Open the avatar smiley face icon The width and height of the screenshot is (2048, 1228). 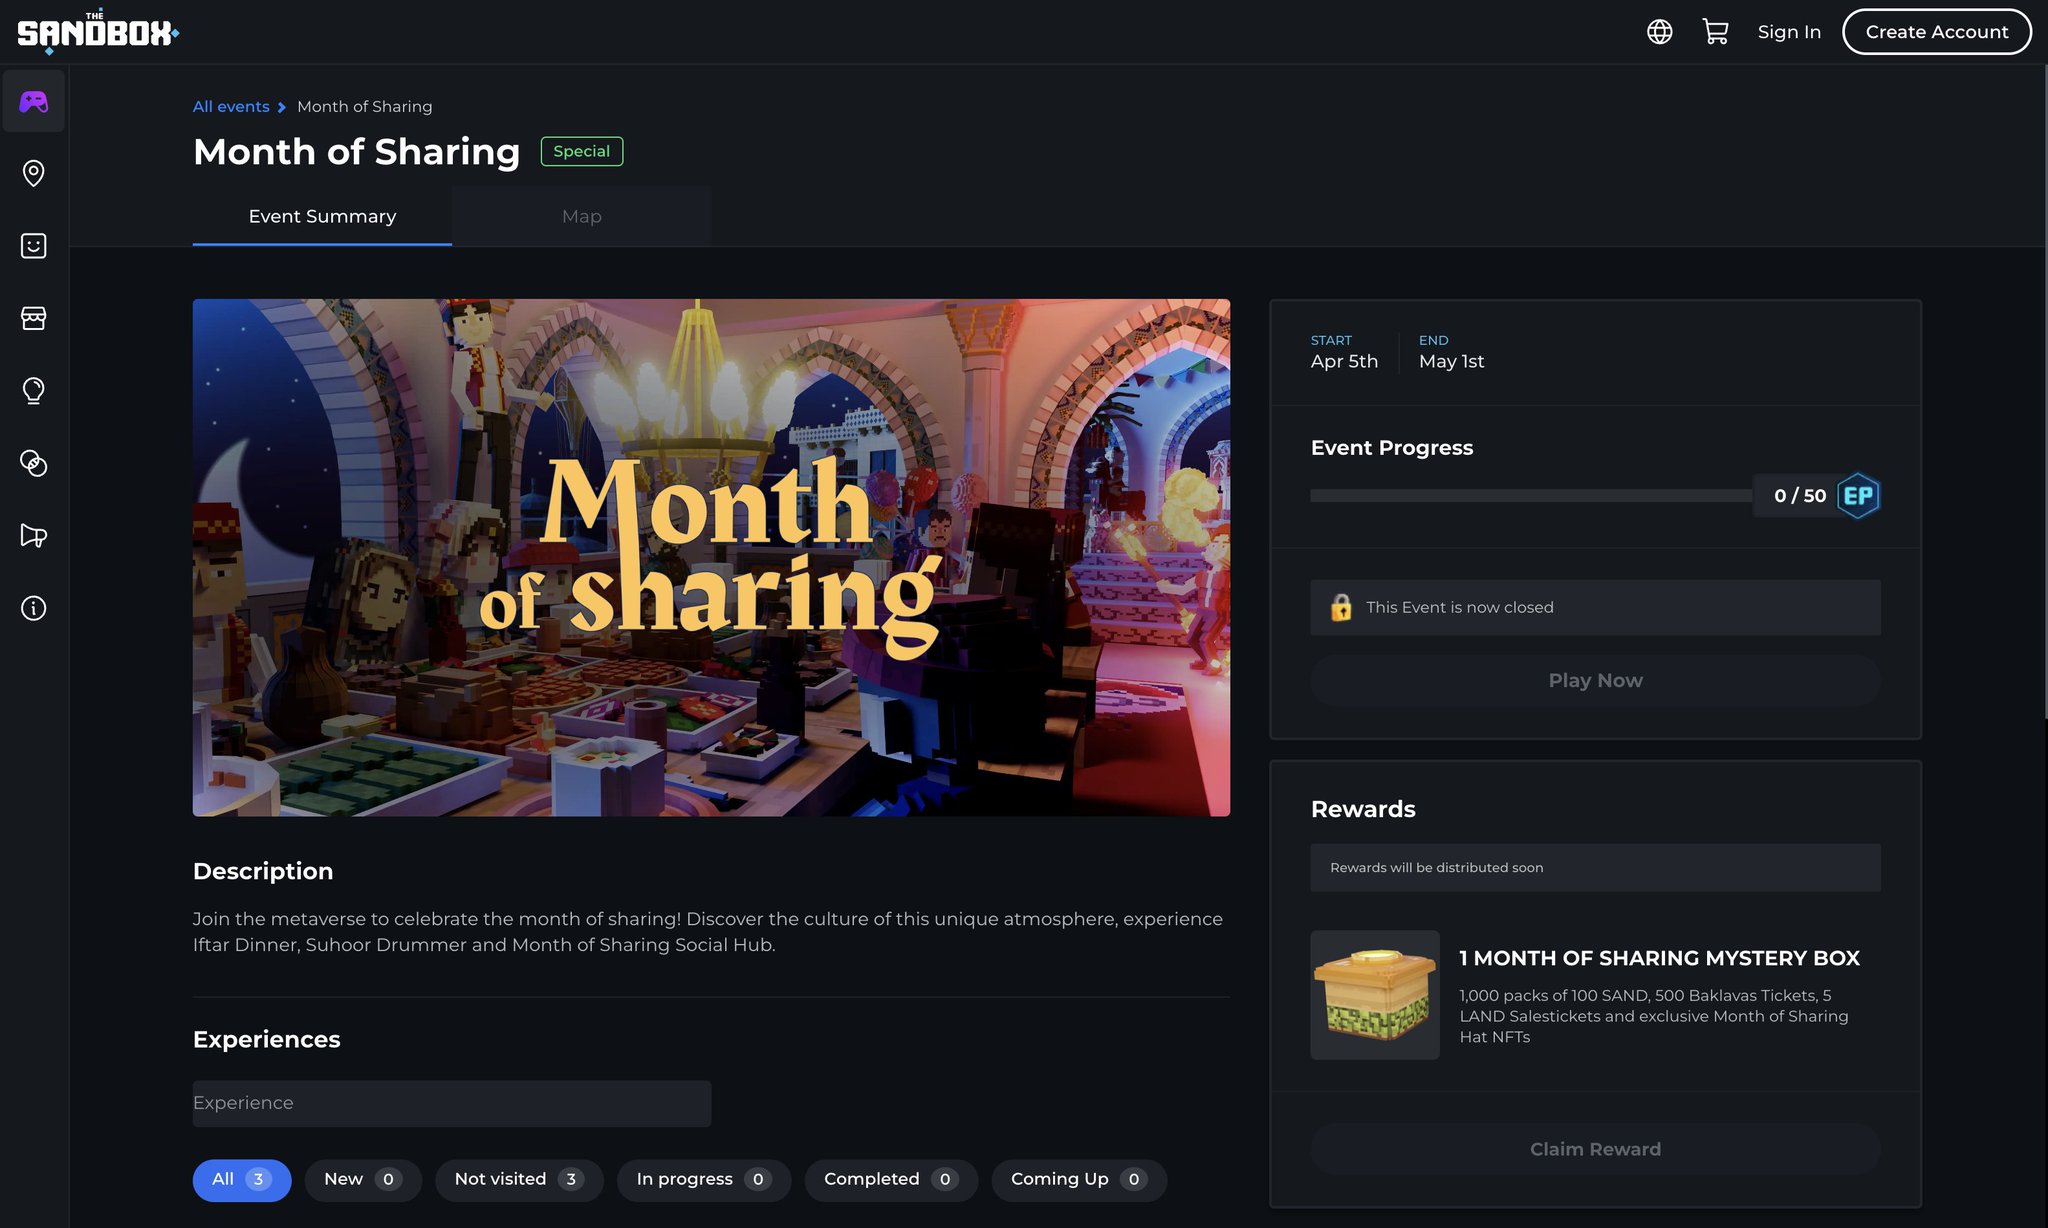pyautogui.click(x=34, y=246)
